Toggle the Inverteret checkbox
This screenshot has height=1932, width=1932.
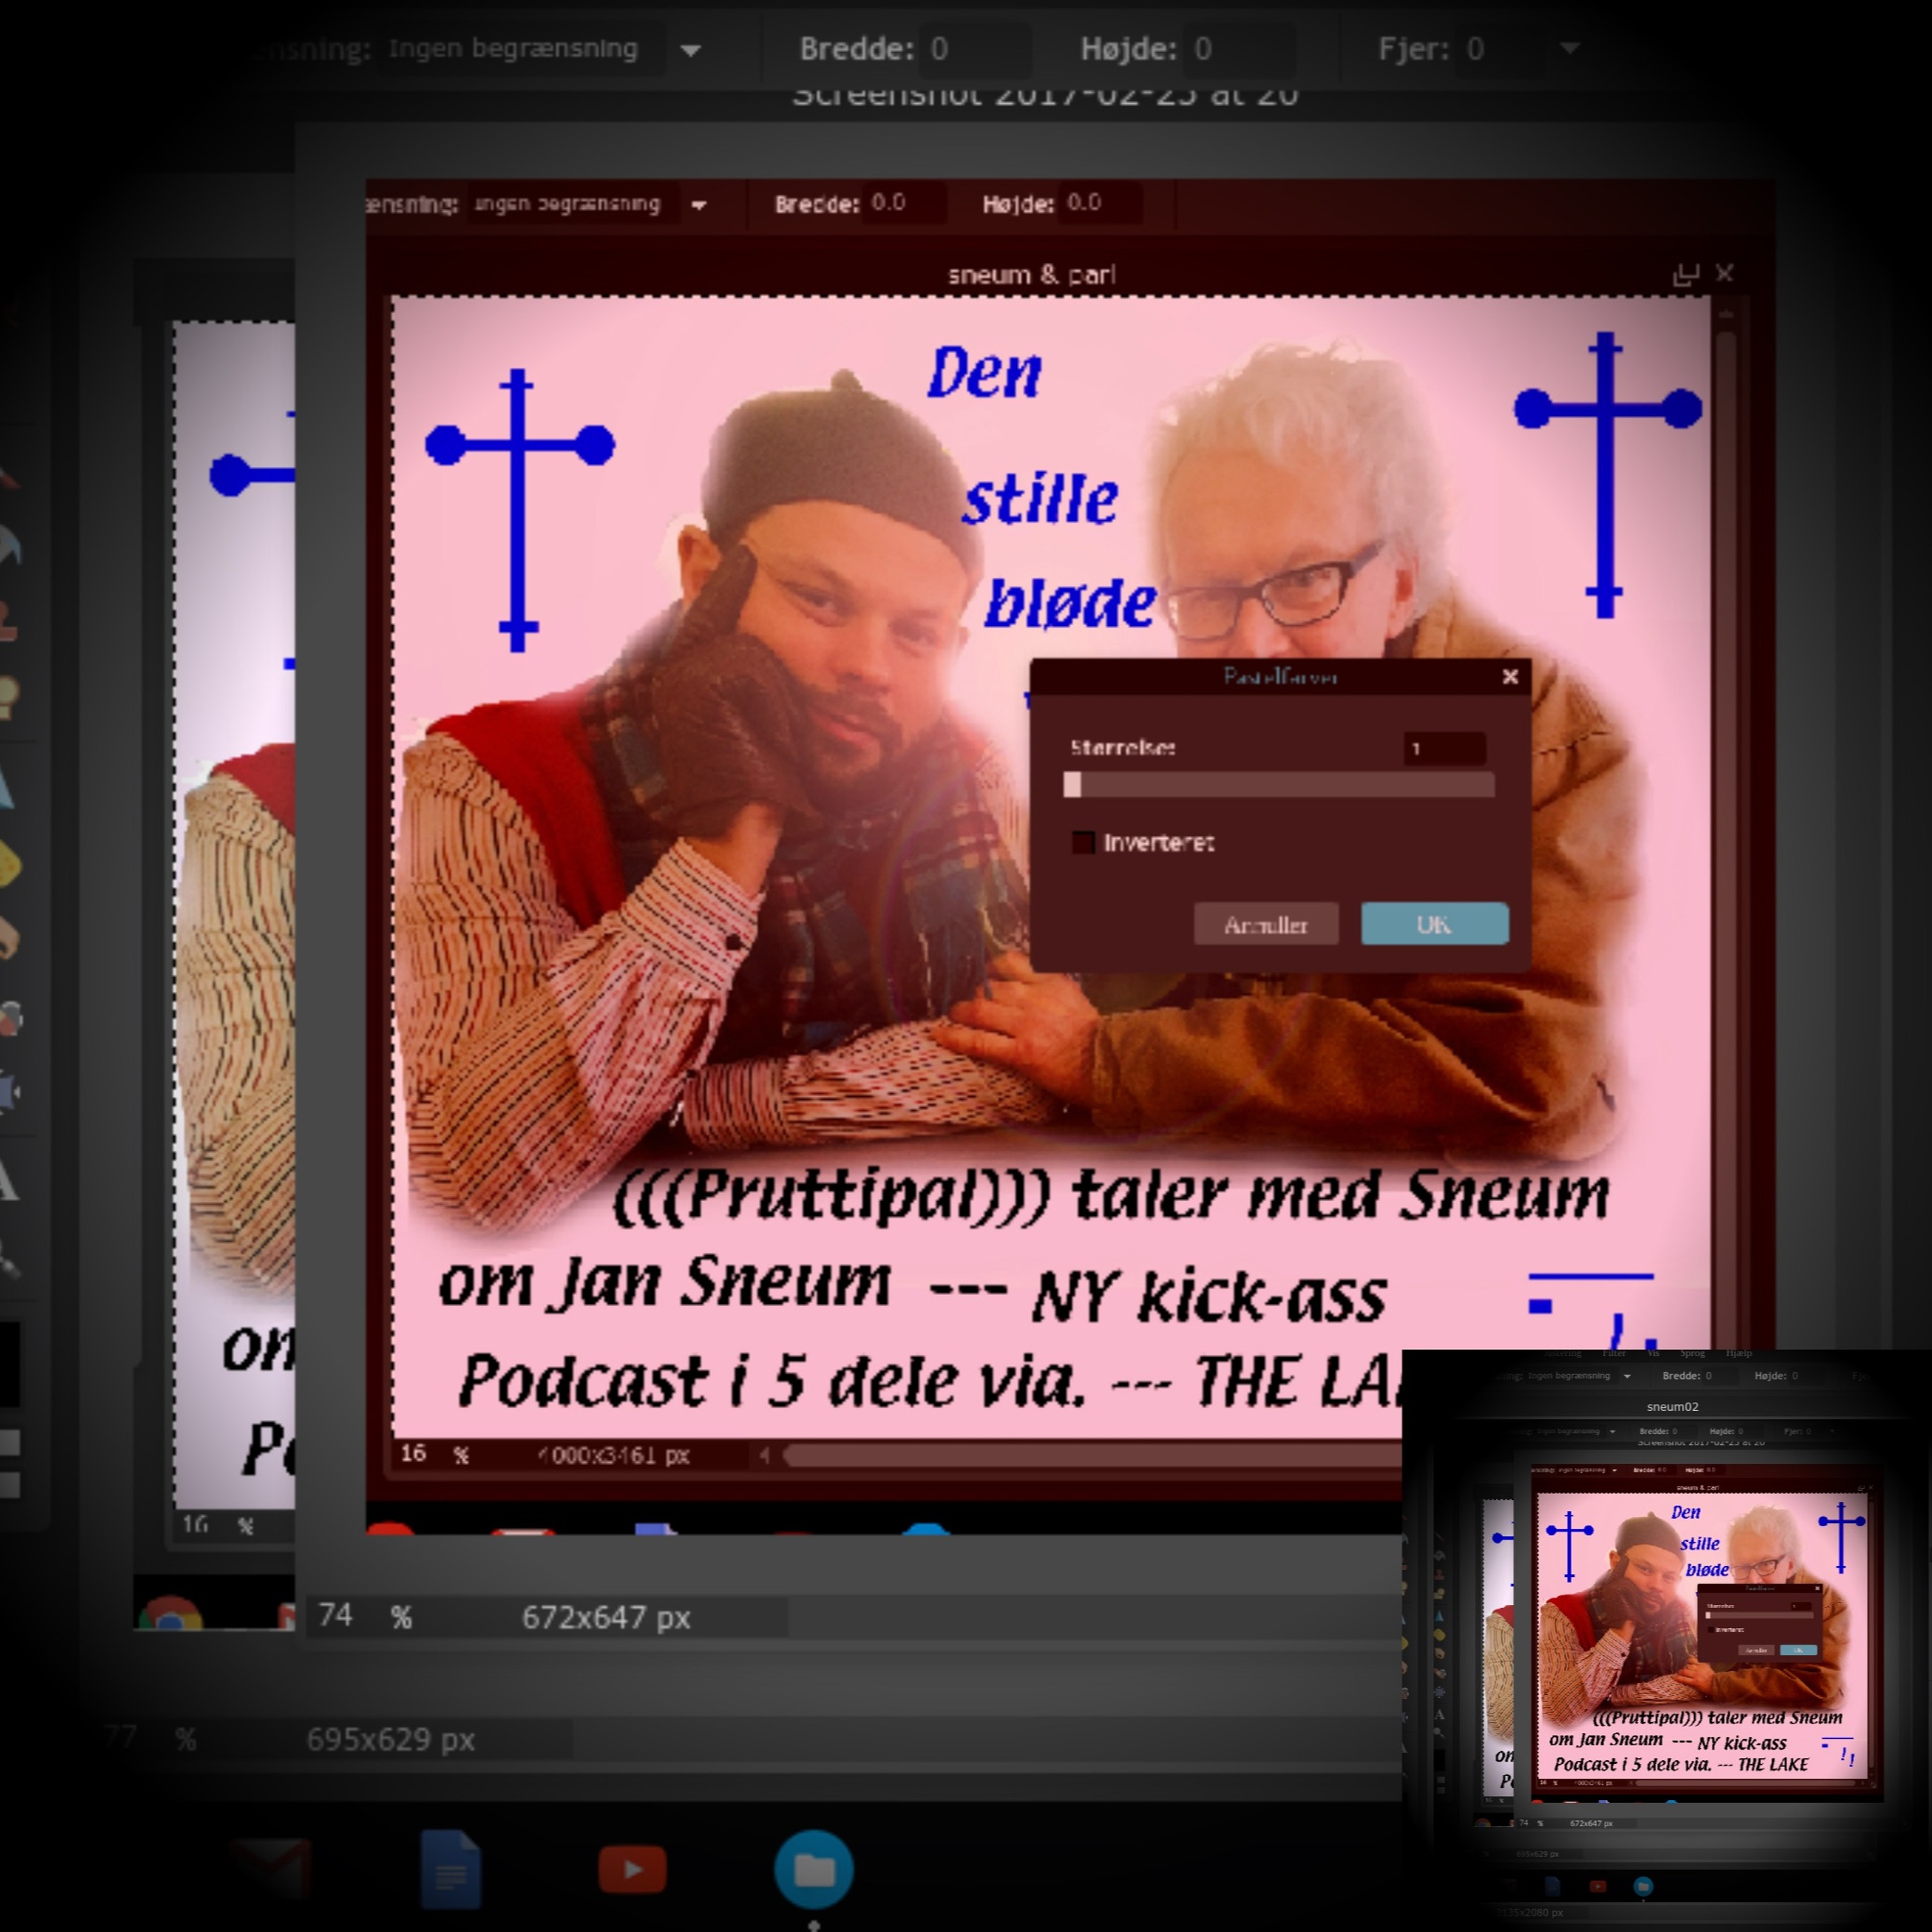click(x=1083, y=842)
